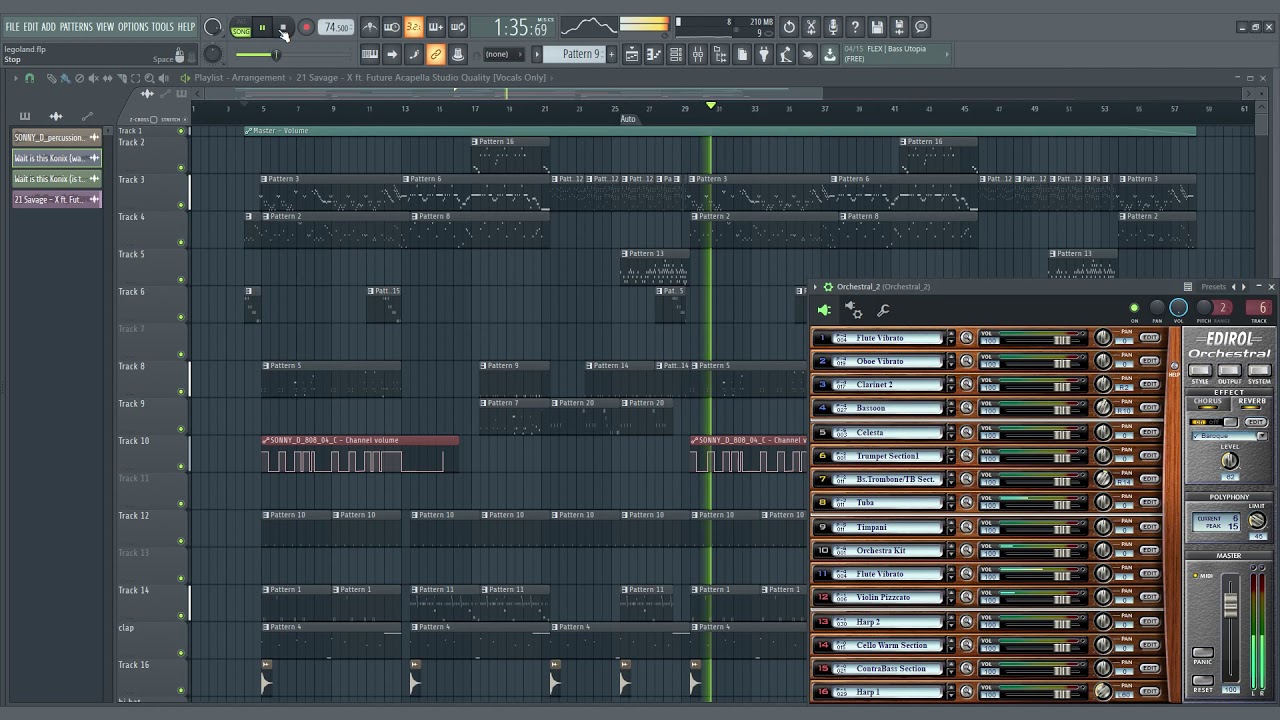Select SONNY_D_percussion item in picker panel
The width and height of the screenshot is (1280, 720).
[57, 137]
